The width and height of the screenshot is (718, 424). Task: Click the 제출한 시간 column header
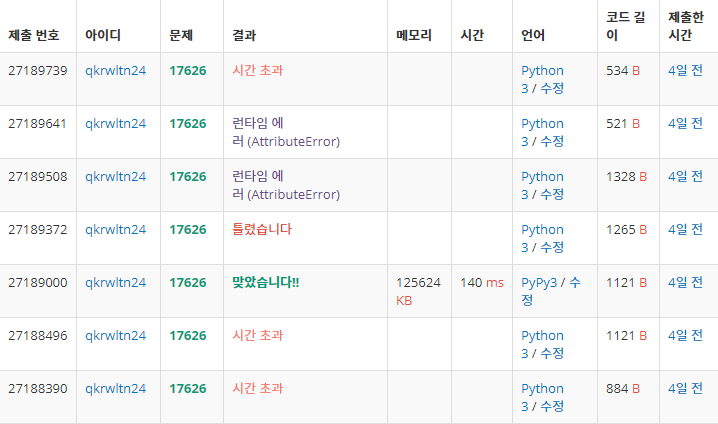pyautogui.click(x=685, y=26)
